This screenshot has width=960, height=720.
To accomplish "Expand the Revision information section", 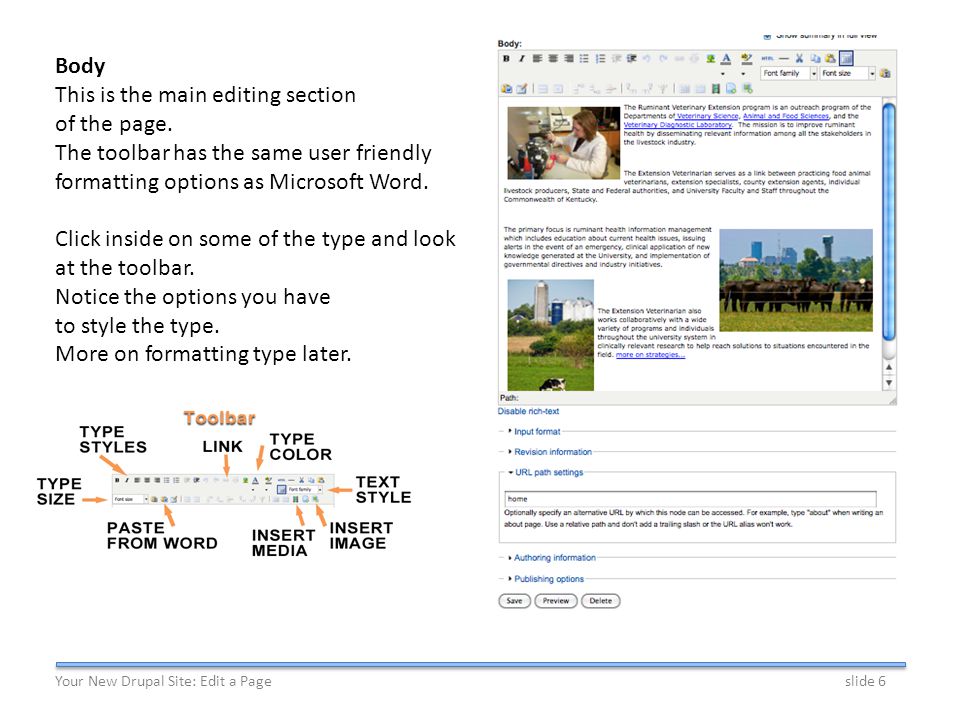I will click(x=553, y=452).
